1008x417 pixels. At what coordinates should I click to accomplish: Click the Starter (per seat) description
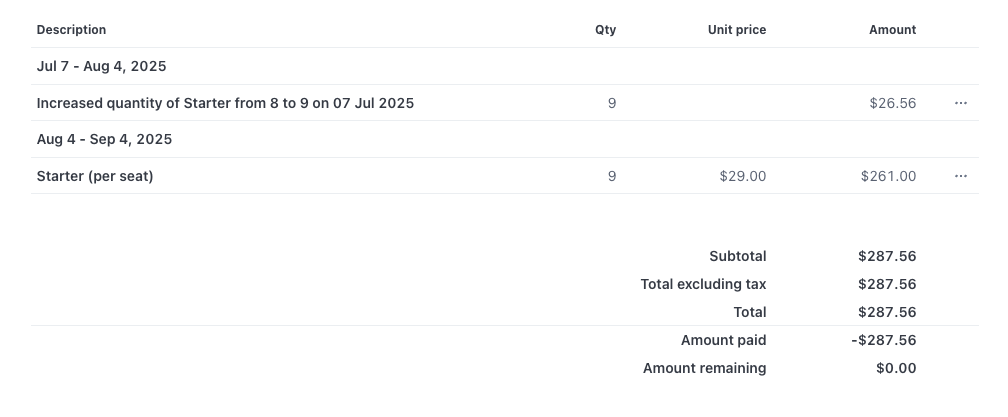tap(95, 176)
